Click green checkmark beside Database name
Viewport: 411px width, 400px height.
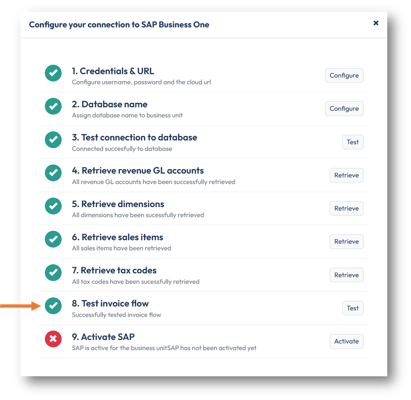53,106
